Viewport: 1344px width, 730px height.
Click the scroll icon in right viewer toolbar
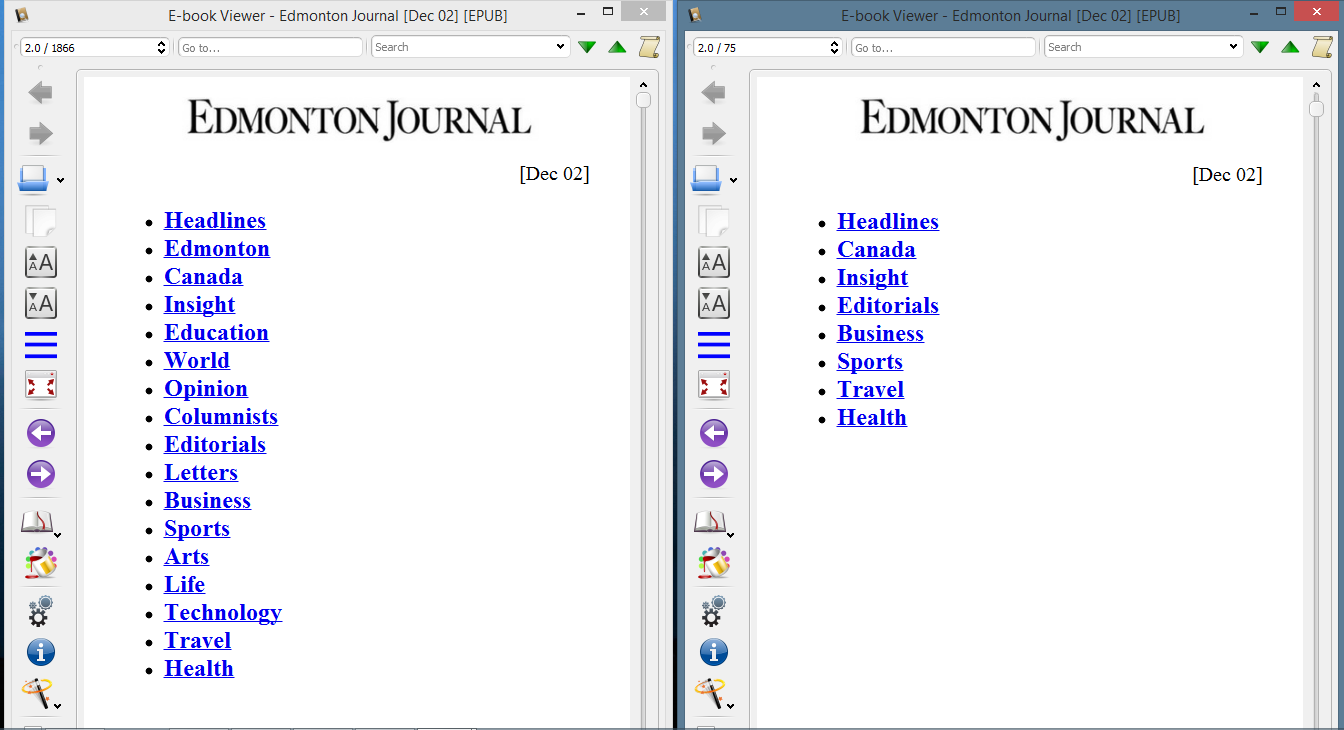pyautogui.click(x=1323, y=46)
